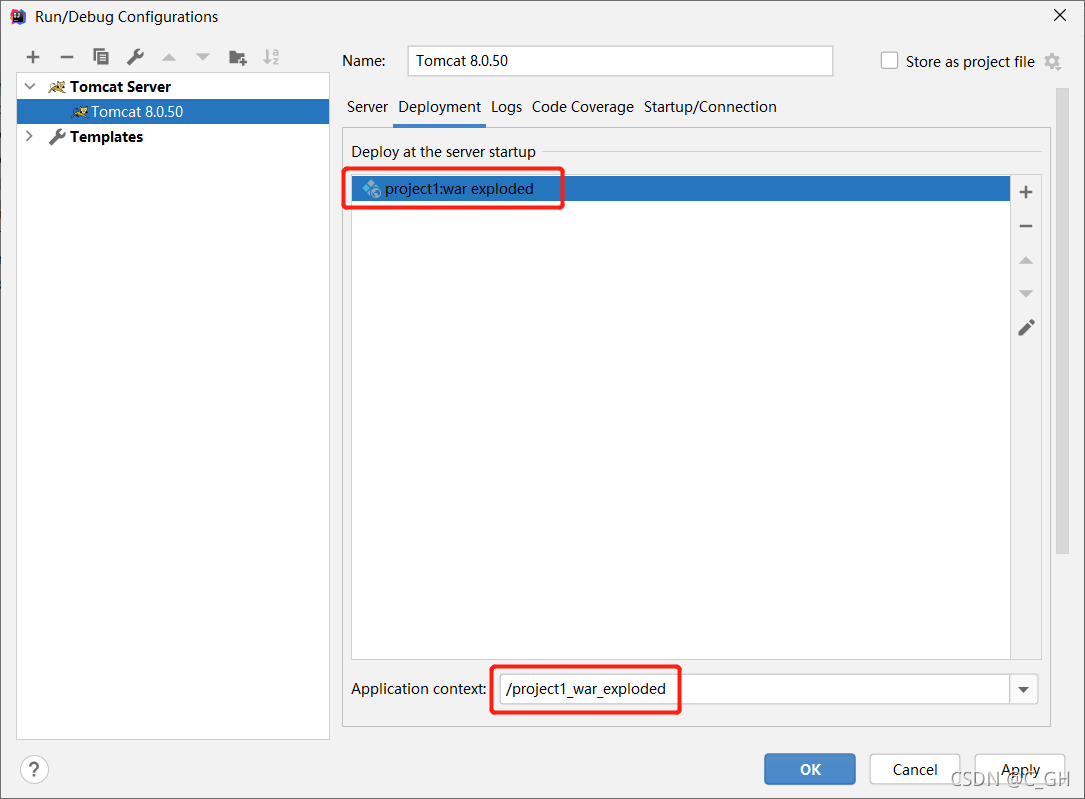Click into the Application context field
Screen dimensions: 1085x799
(754, 689)
